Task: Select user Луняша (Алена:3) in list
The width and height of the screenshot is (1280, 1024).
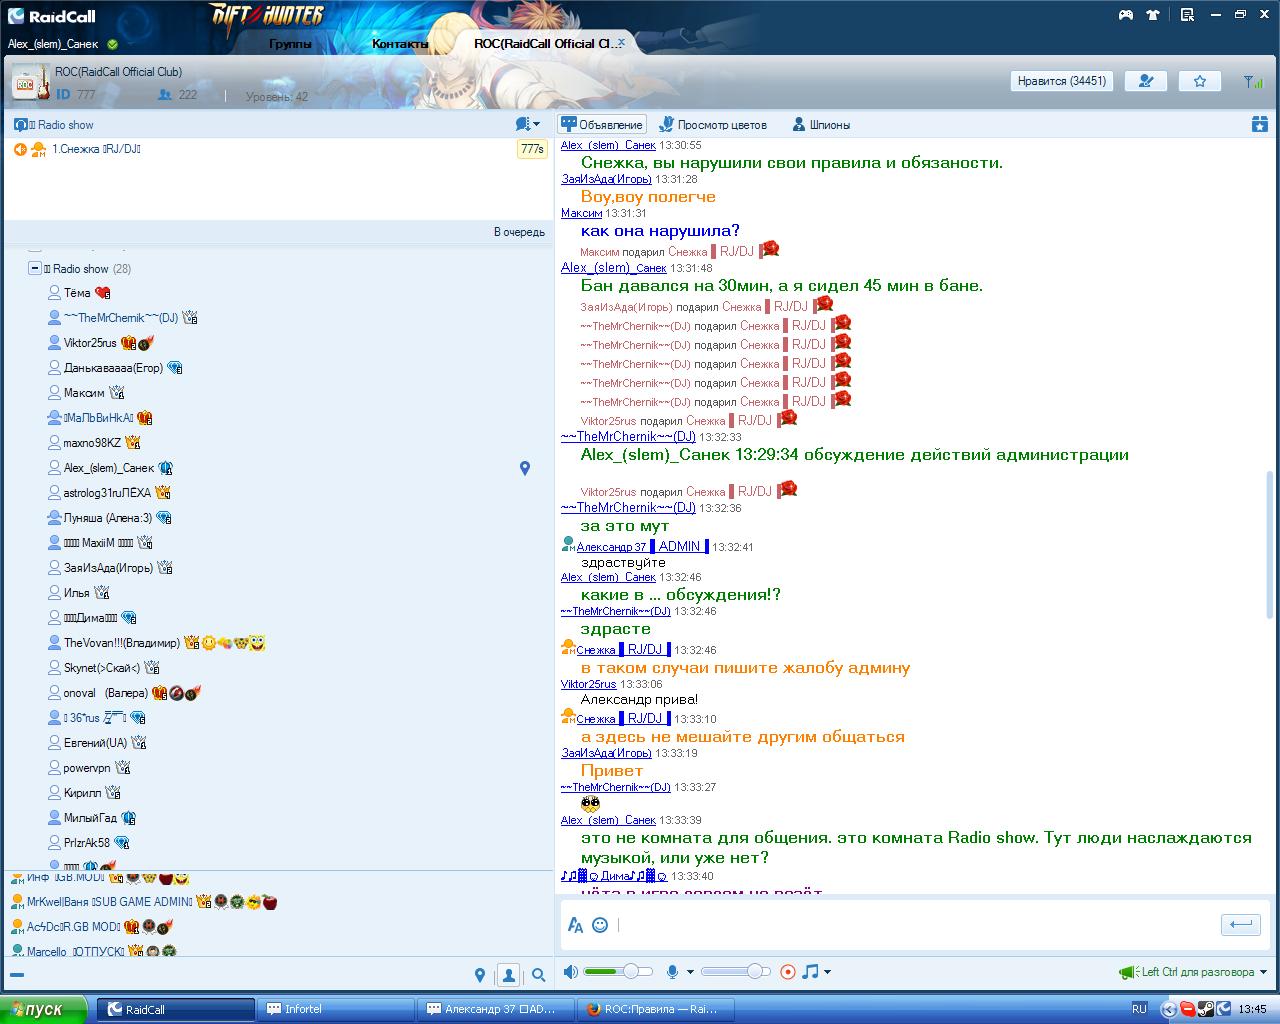Action: [108, 518]
